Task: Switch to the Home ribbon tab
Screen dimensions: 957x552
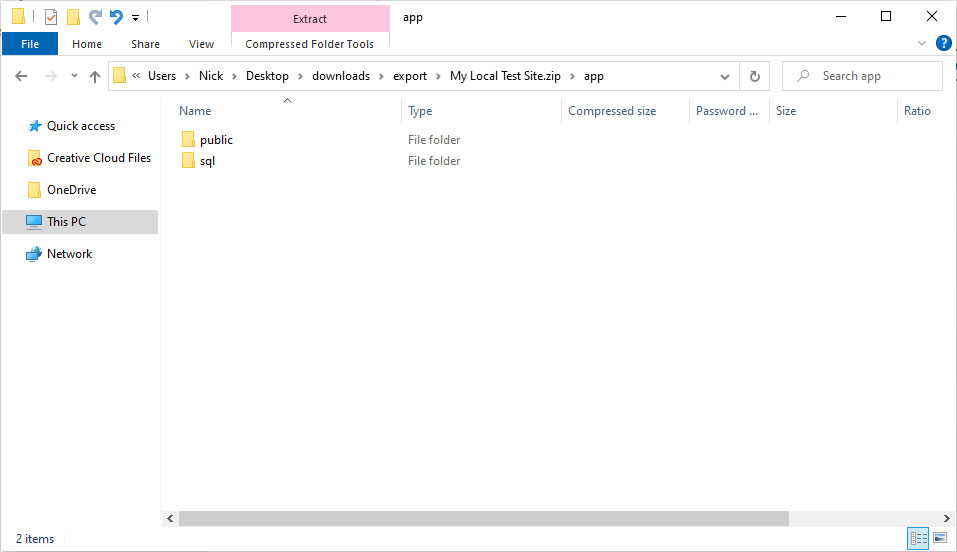Action: point(87,44)
